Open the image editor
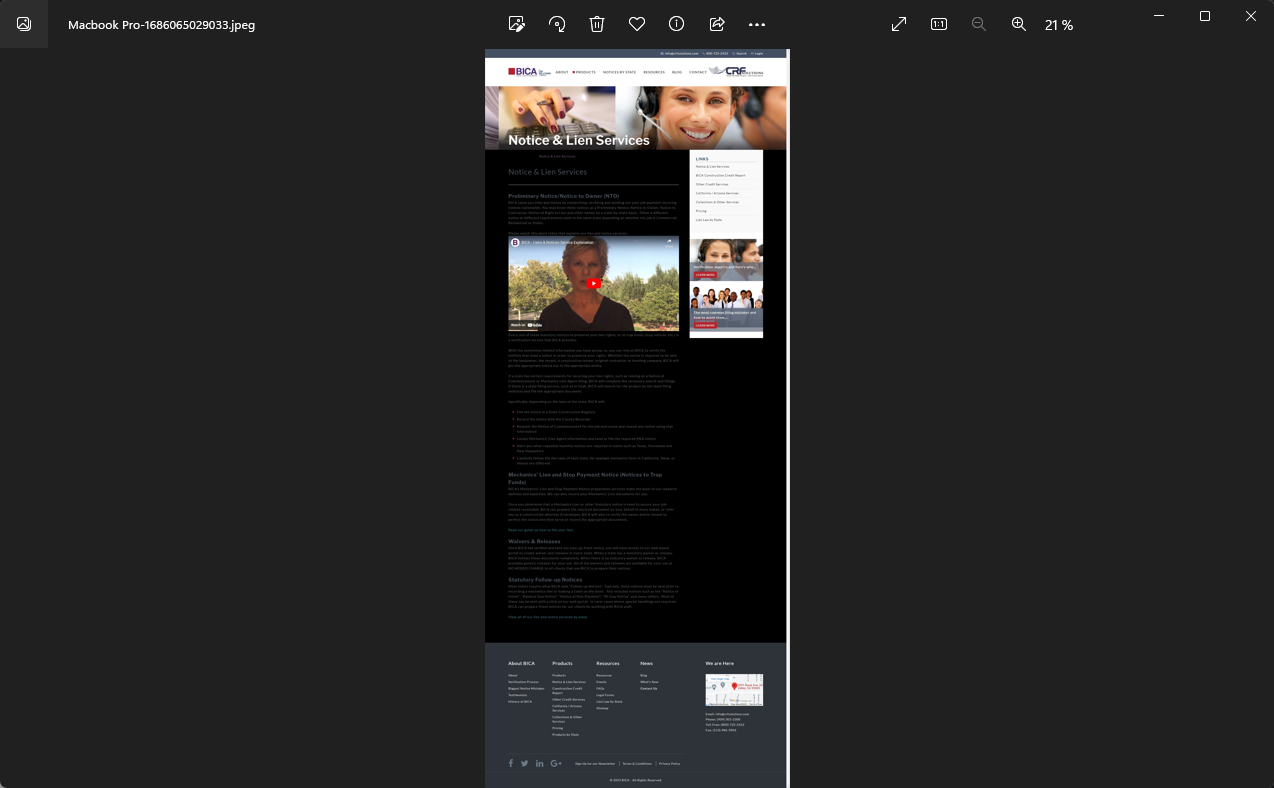This screenshot has width=1274, height=788. point(517,24)
